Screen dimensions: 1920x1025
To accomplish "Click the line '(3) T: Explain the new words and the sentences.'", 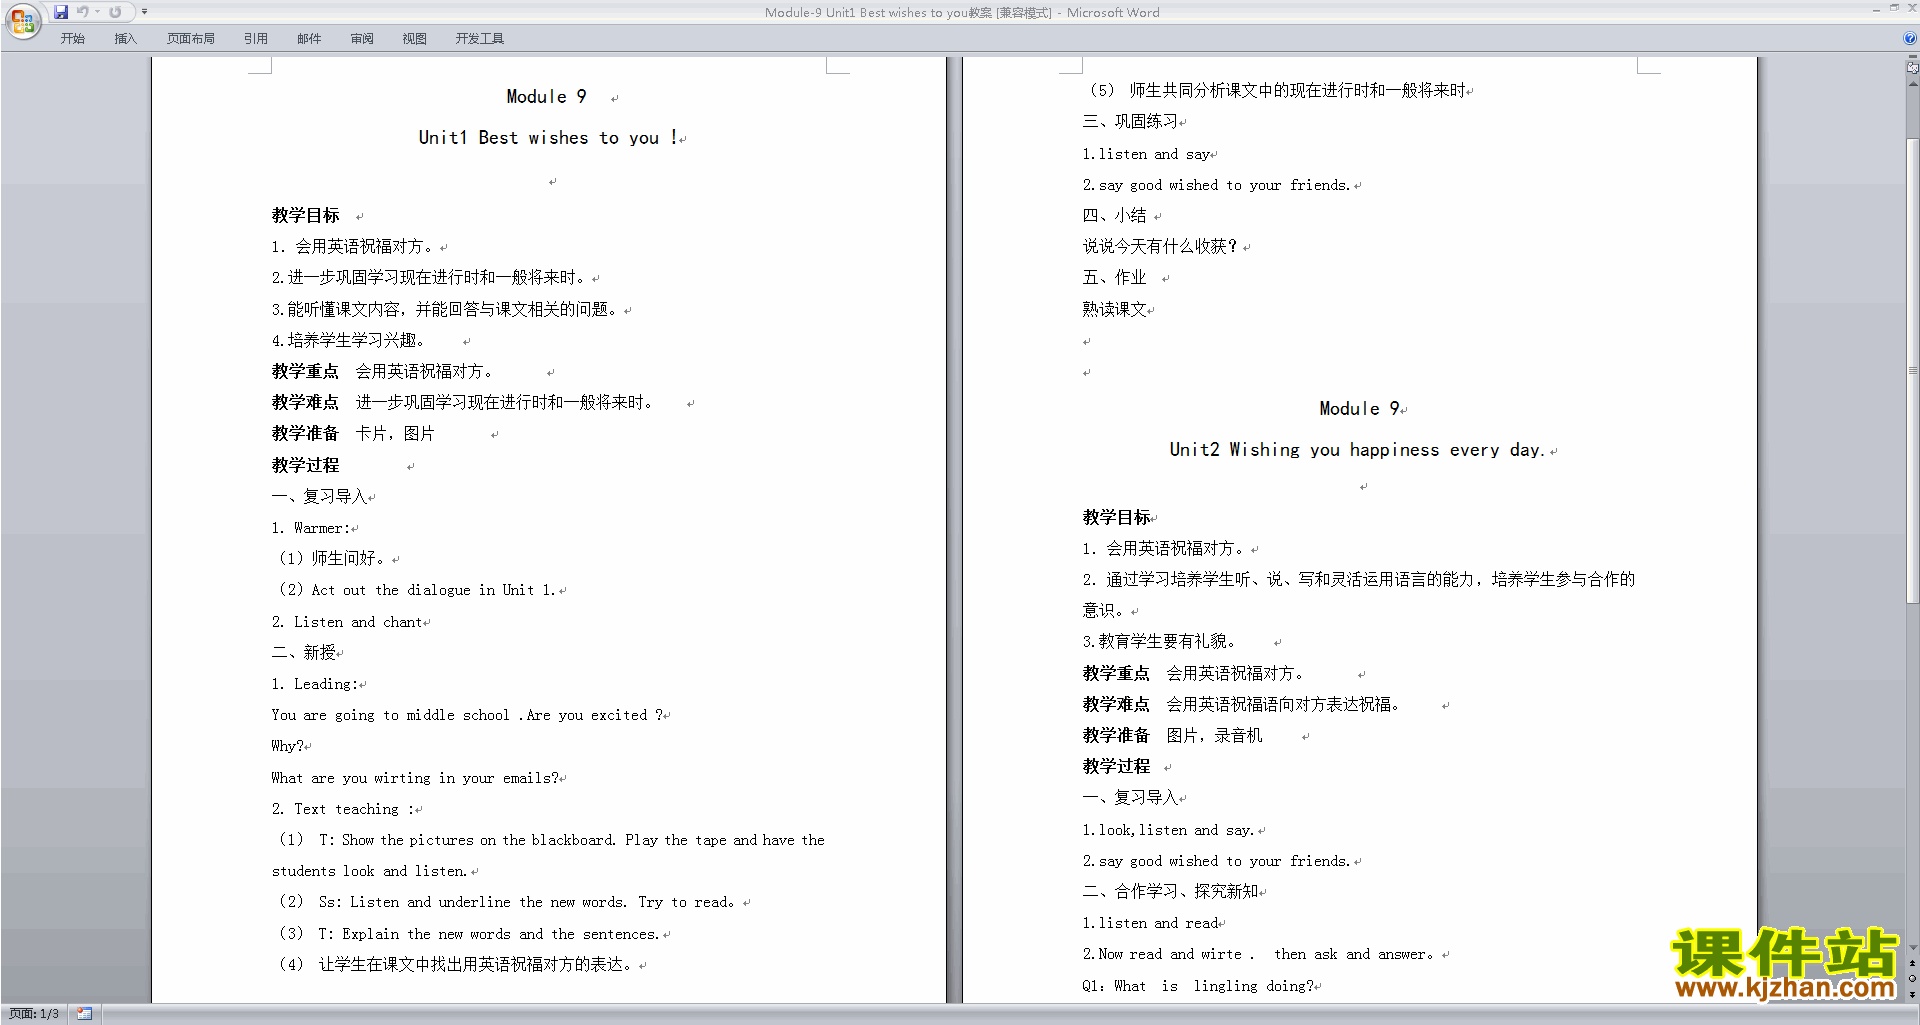I will coord(469,934).
